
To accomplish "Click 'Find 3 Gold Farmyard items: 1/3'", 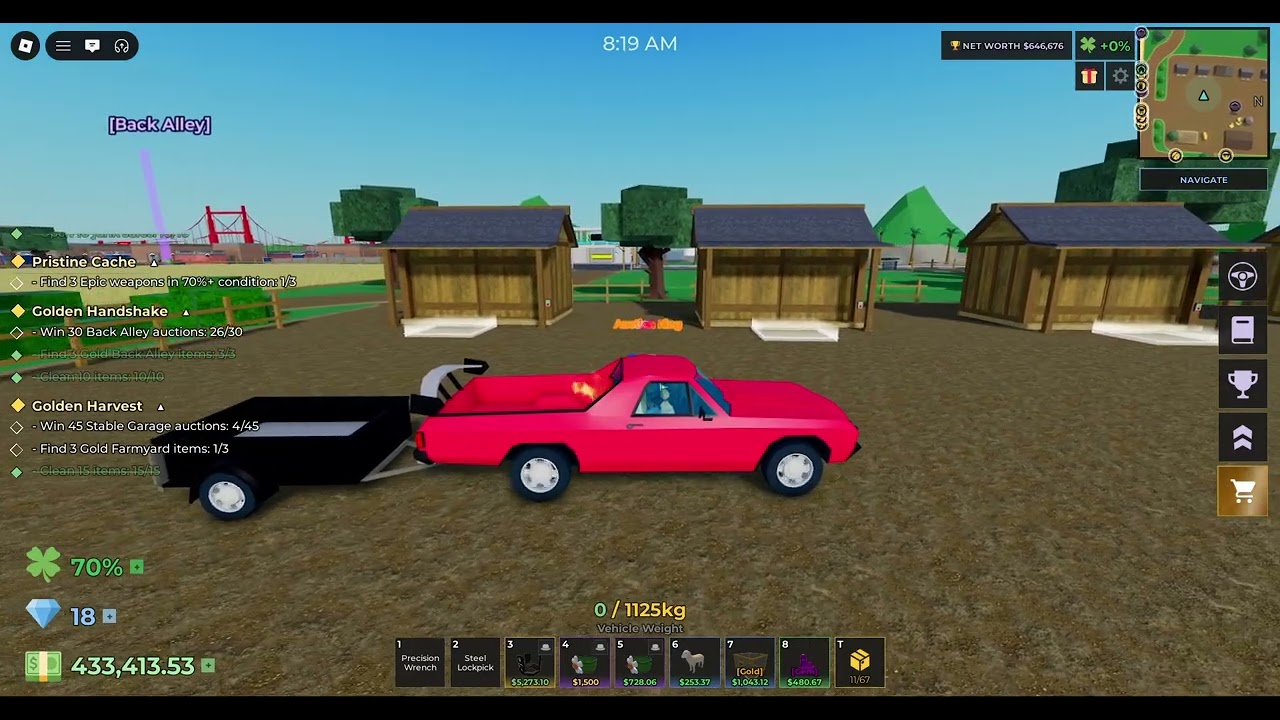I will click(x=131, y=449).
